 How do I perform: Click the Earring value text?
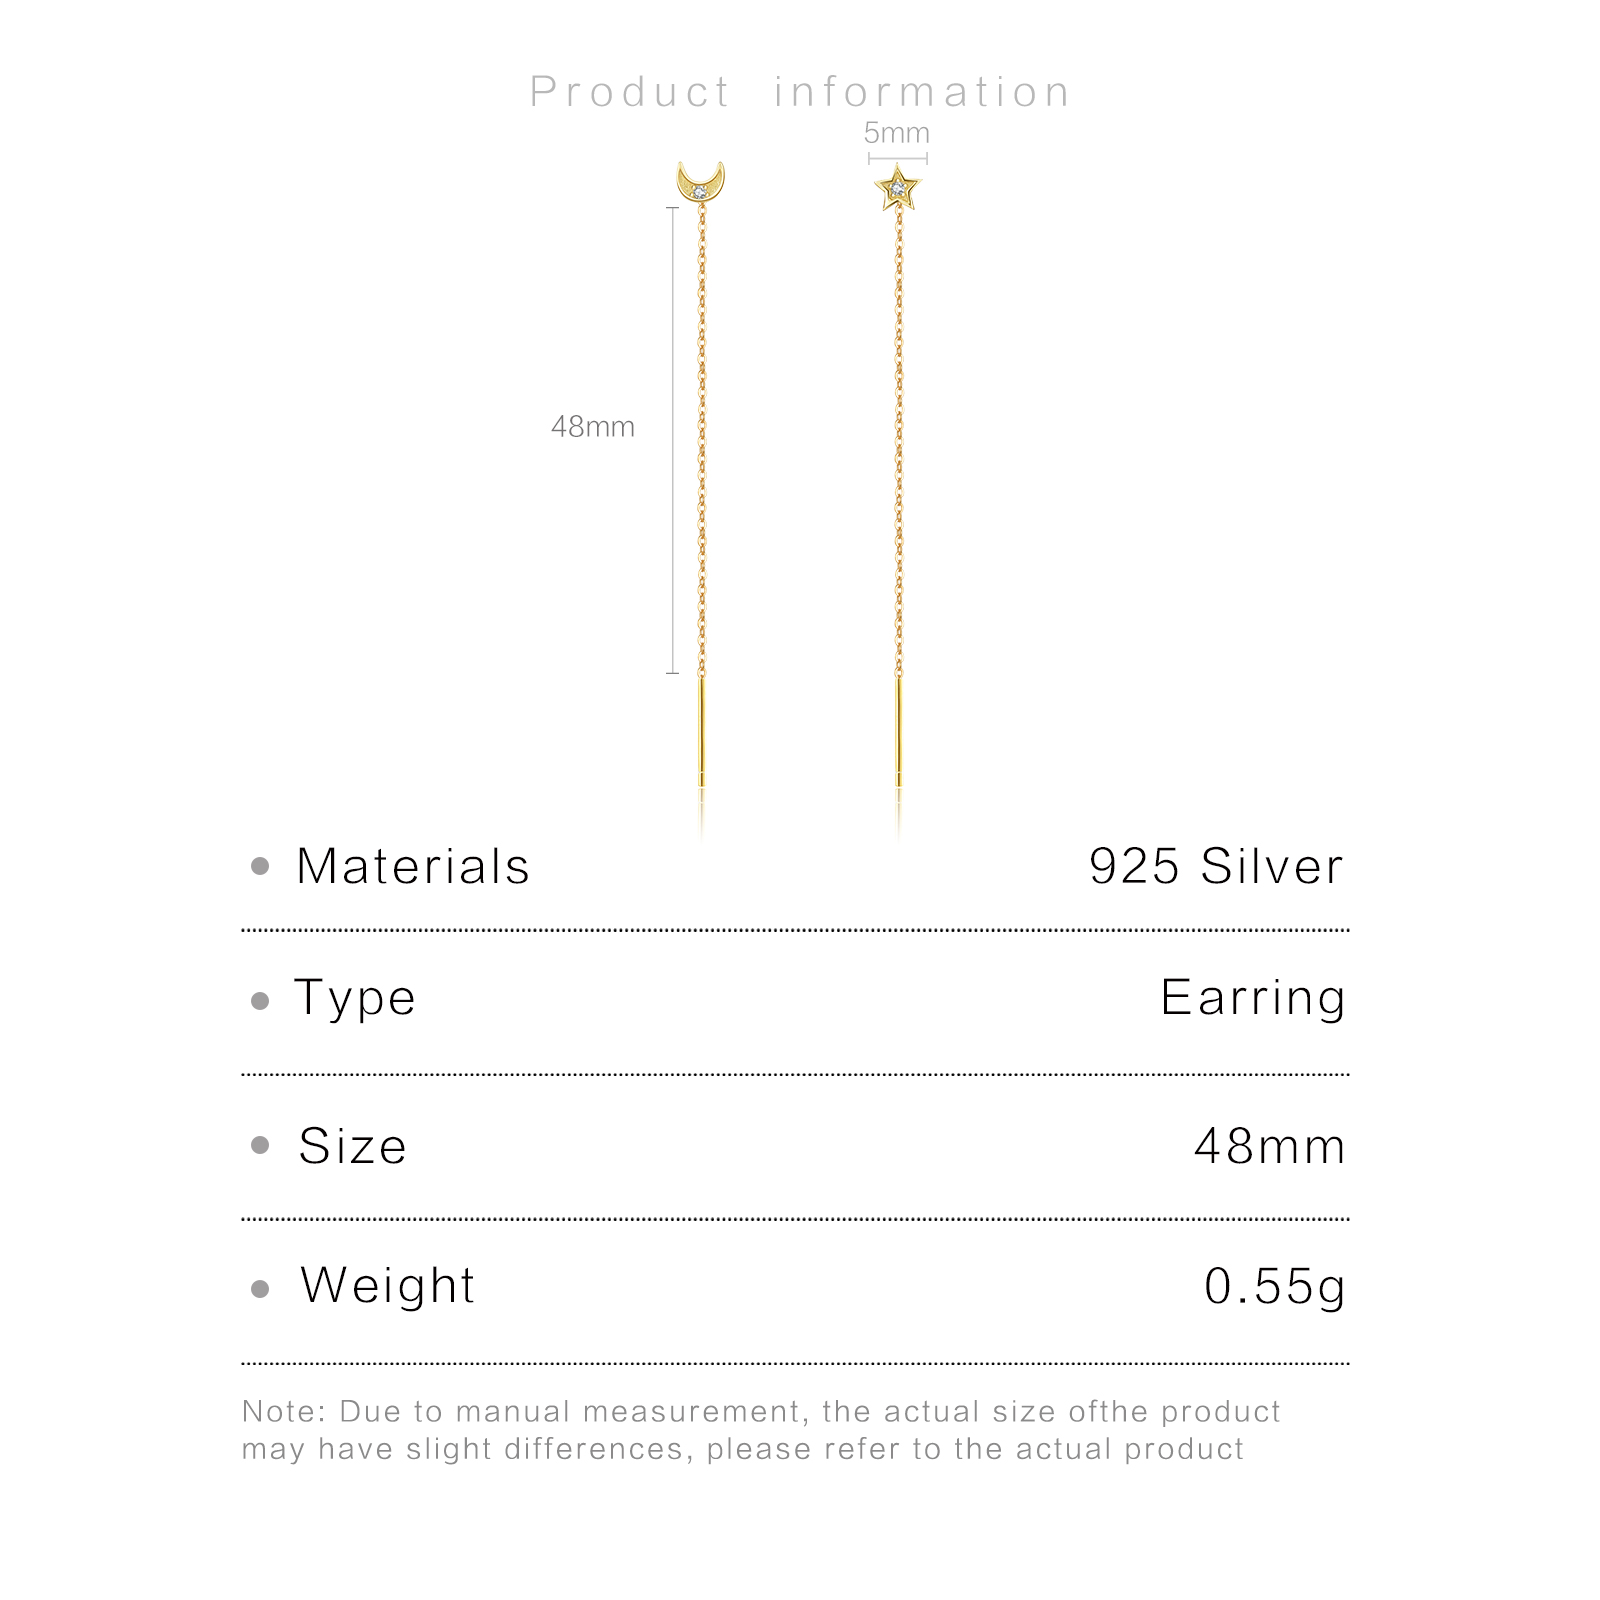click(x=1253, y=998)
